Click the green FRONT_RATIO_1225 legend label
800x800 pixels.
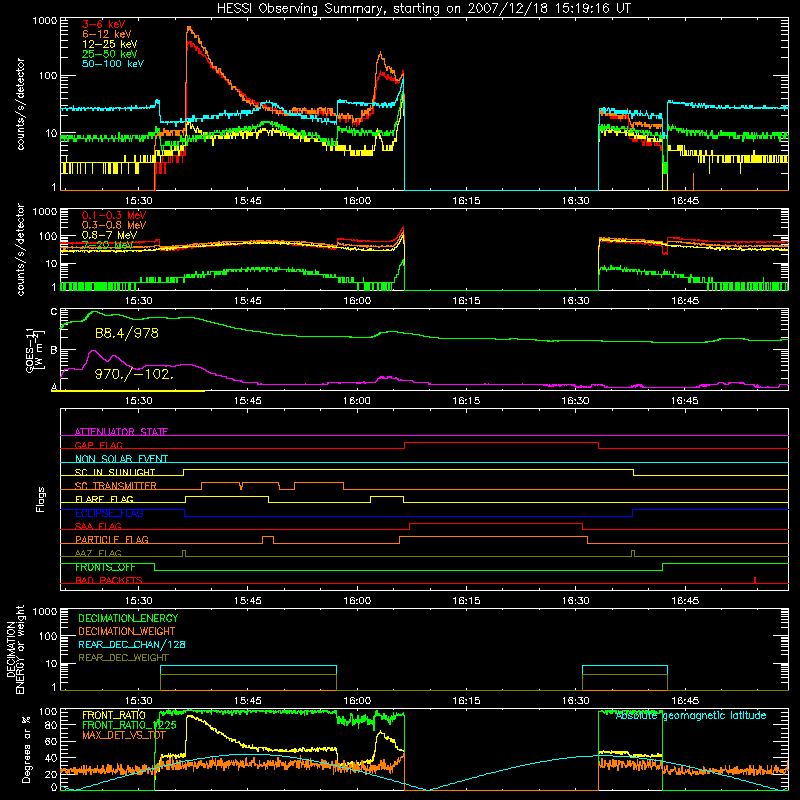pos(129,725)
